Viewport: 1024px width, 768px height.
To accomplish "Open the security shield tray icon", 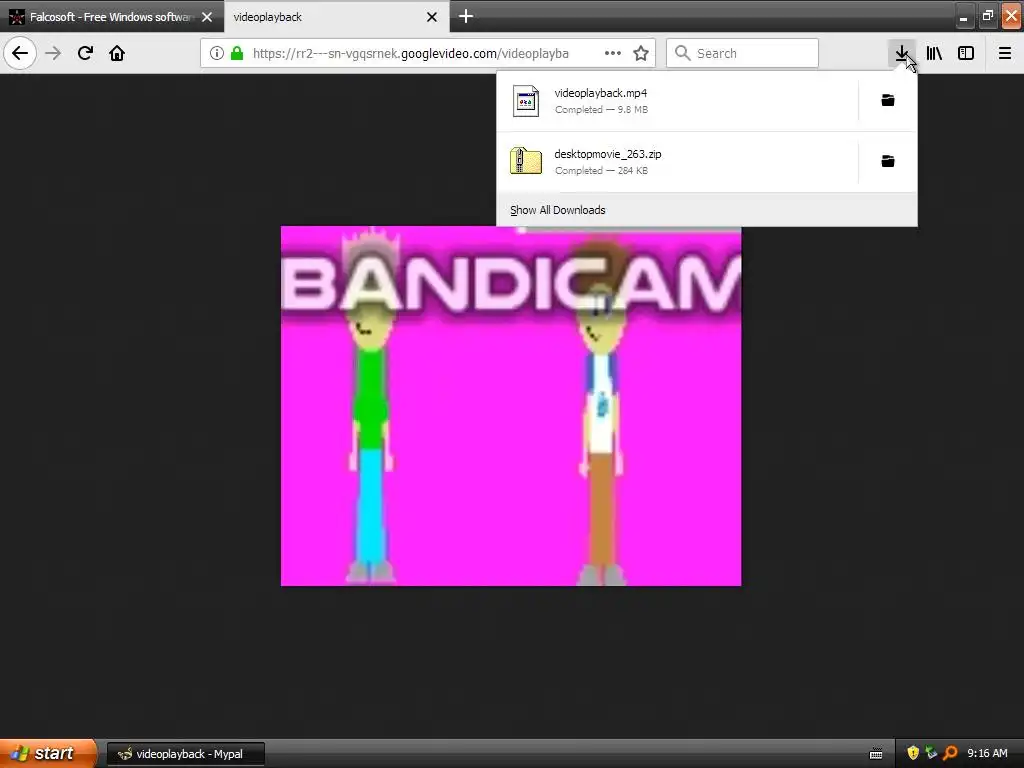I will coord(912,753).
